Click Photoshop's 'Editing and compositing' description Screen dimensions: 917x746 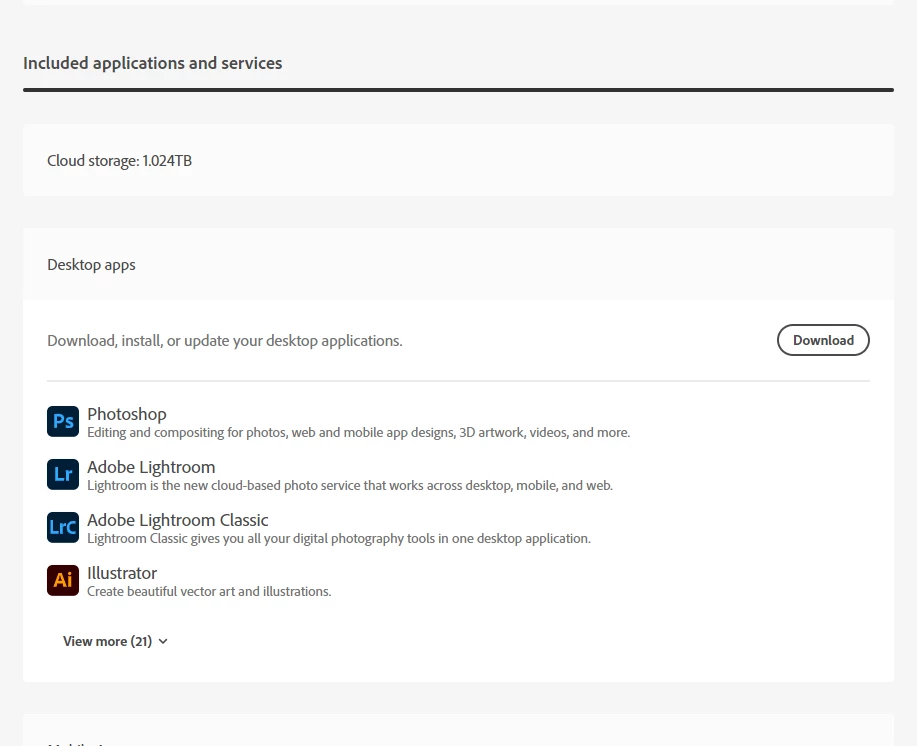(358, 433)
